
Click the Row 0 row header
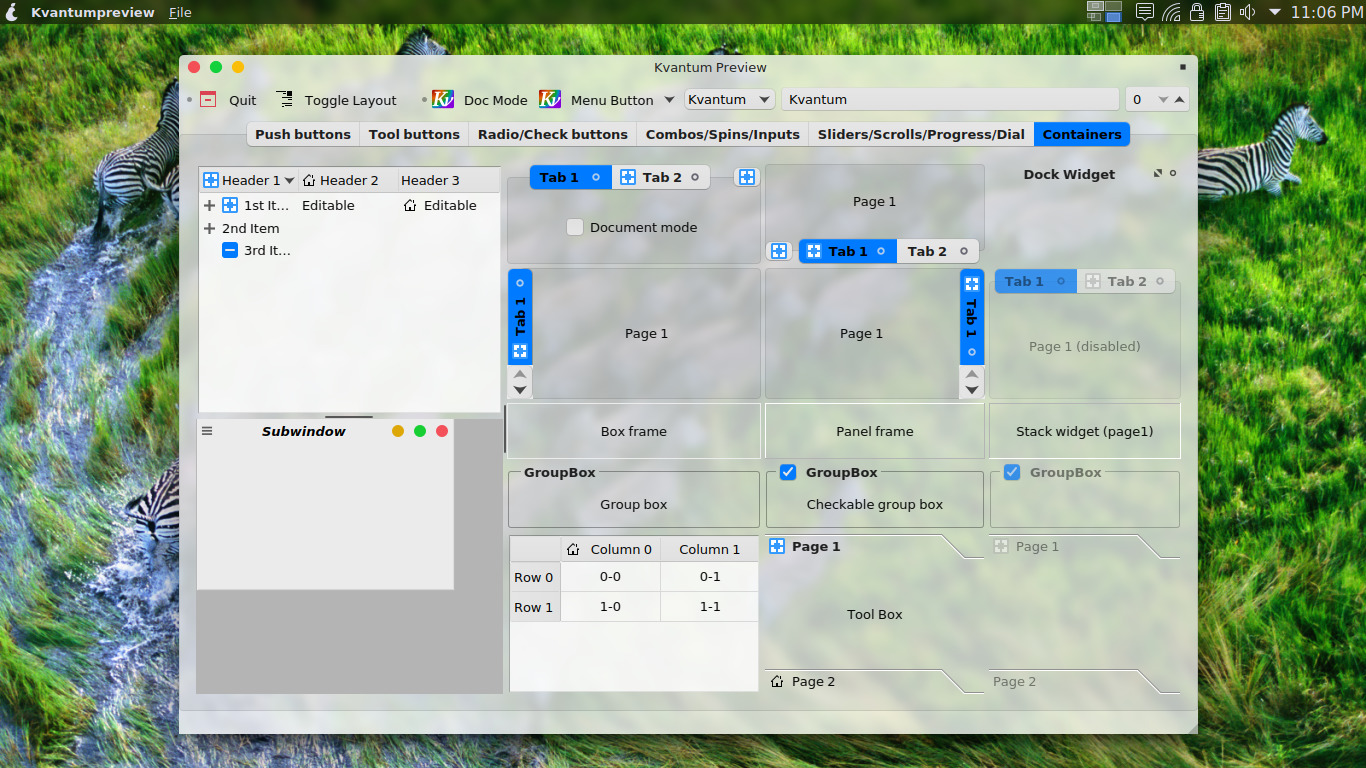535,577
